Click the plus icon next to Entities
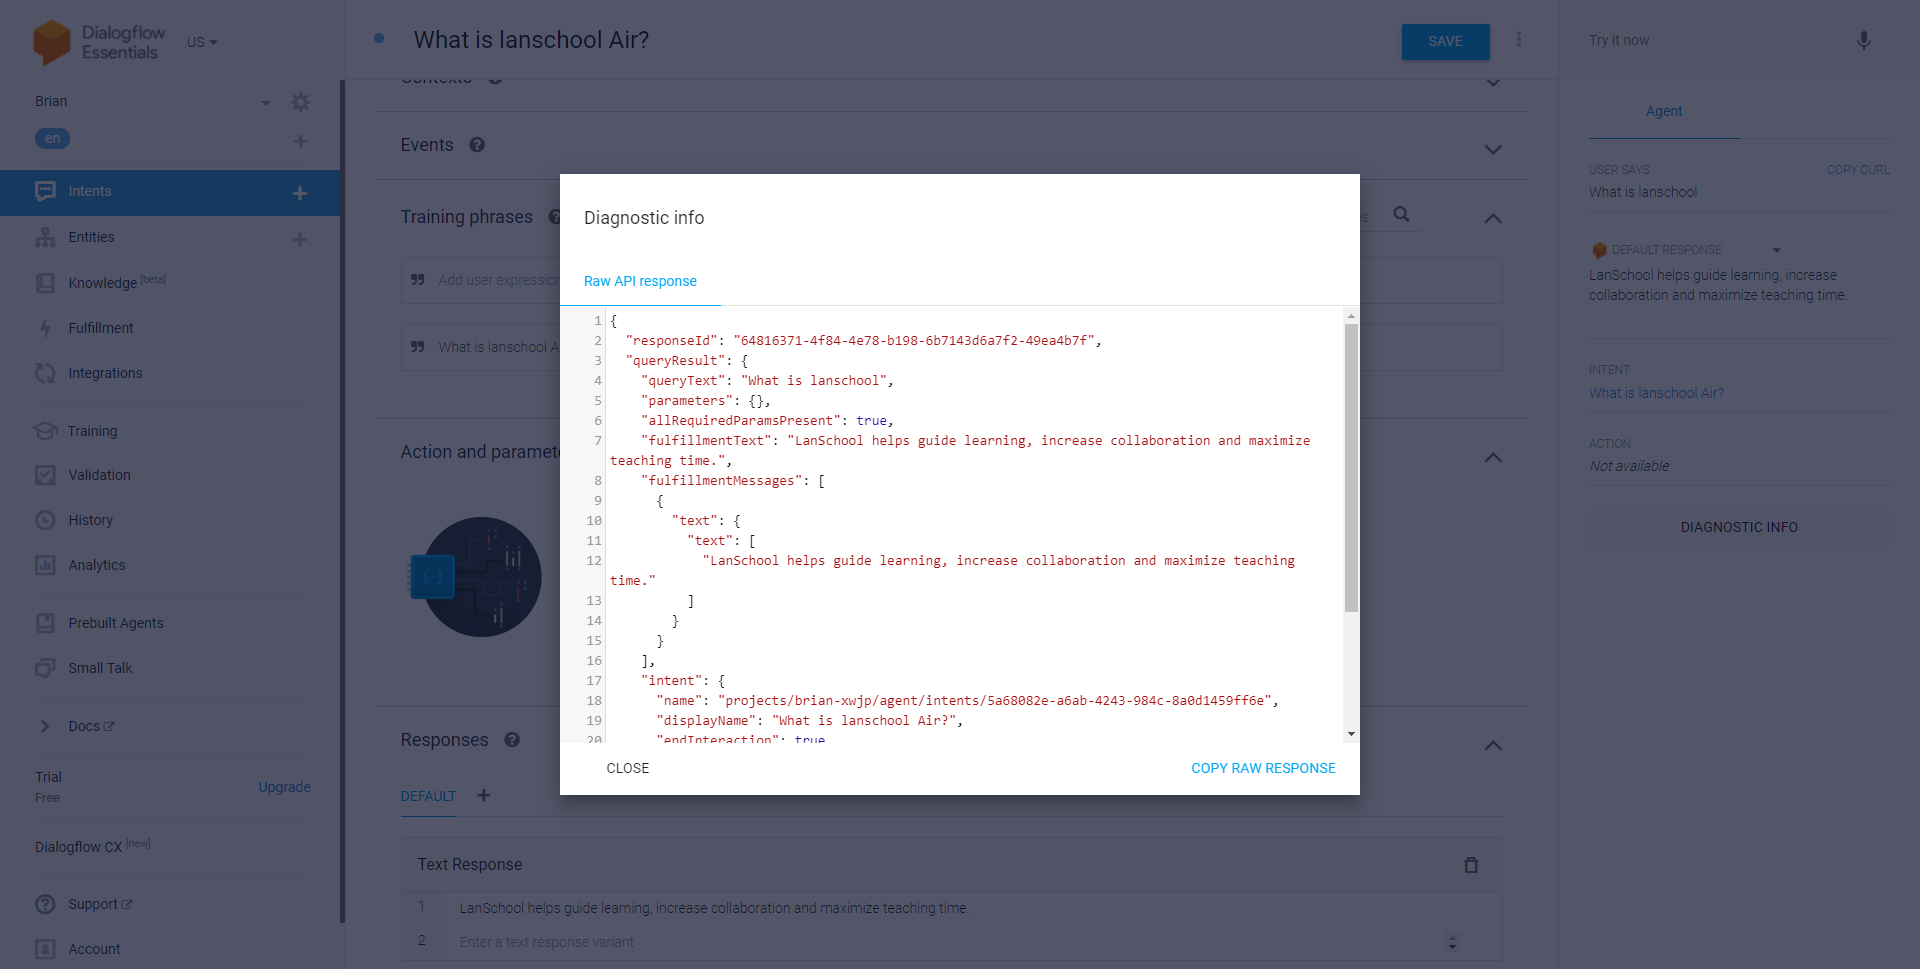 click(299, 239)
